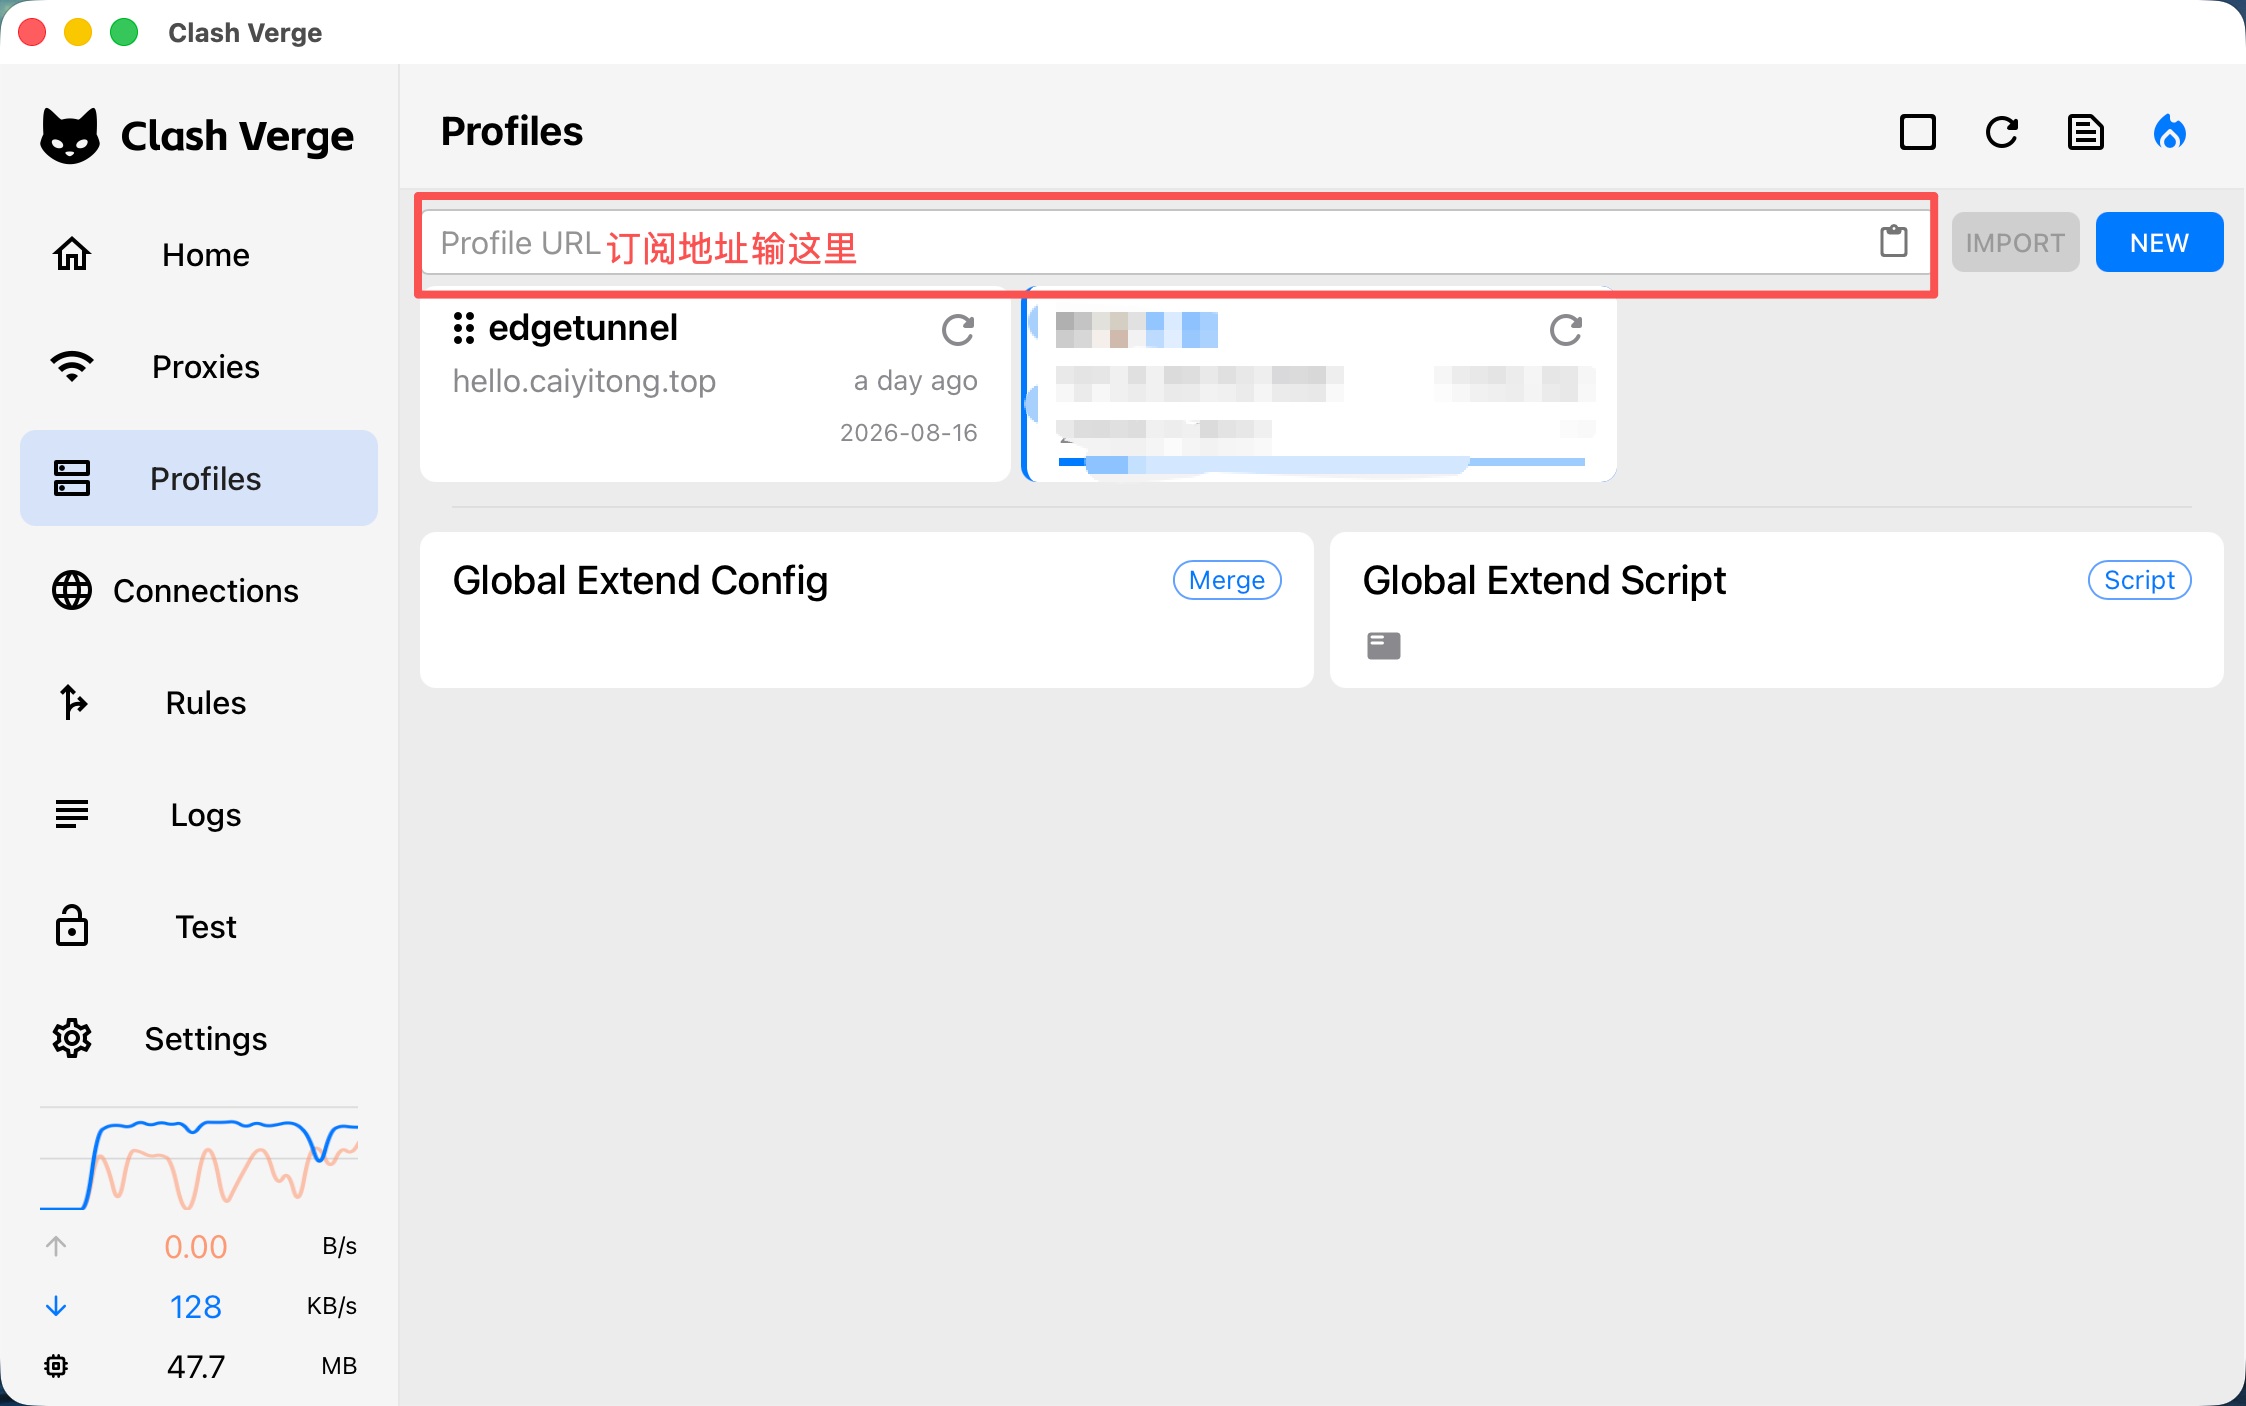Click the hello.caiyitong.top address text

click(x=584, y=381)
